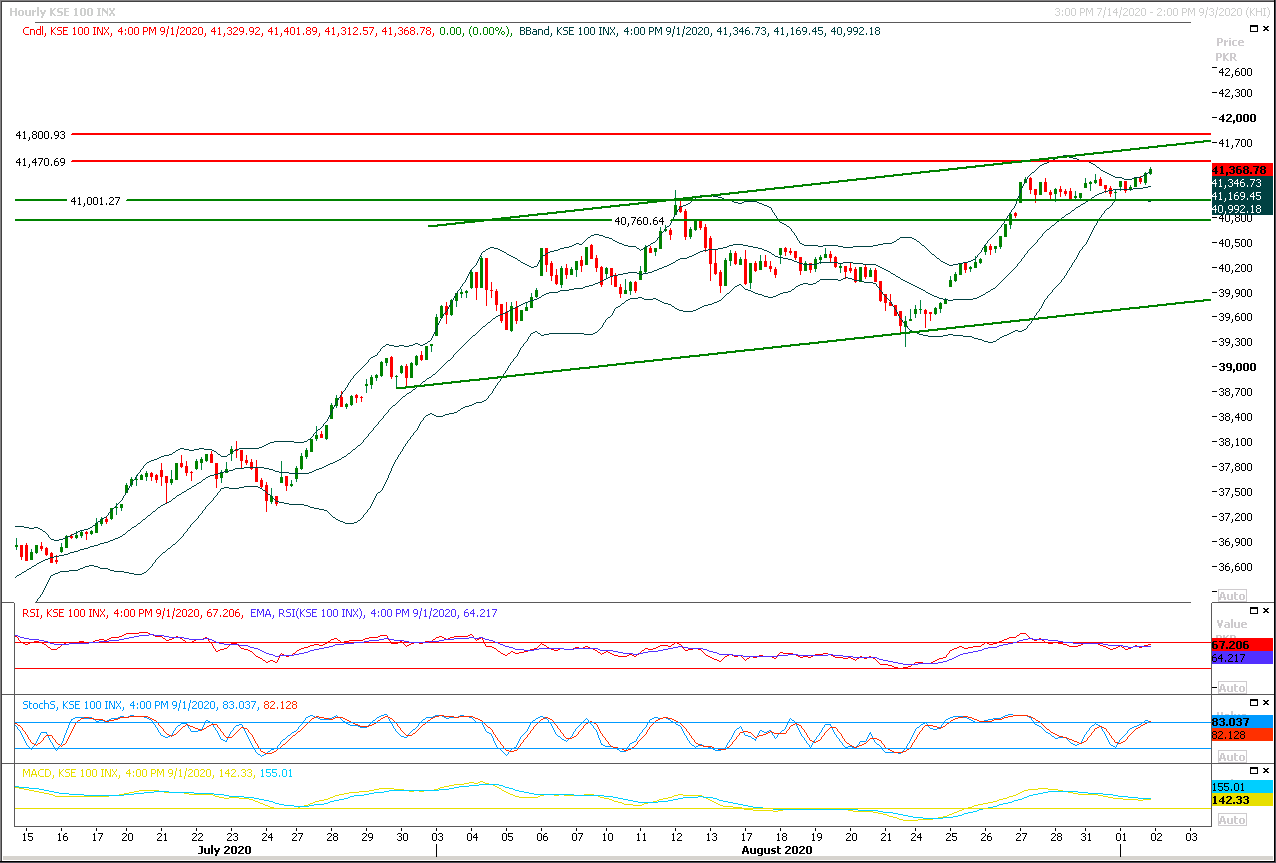Click Auto scale in the RSI pane

pyautogui.click(x=1232, y=688)
